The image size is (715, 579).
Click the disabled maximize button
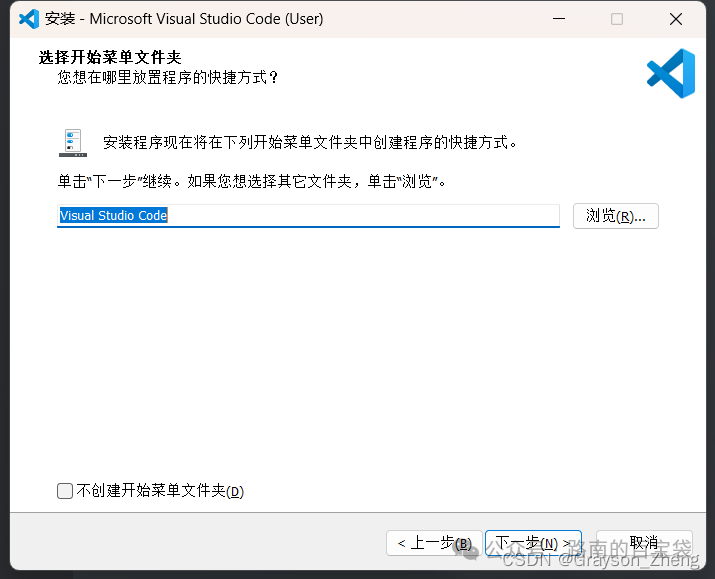pyautogui.click(x=617, y=19)
